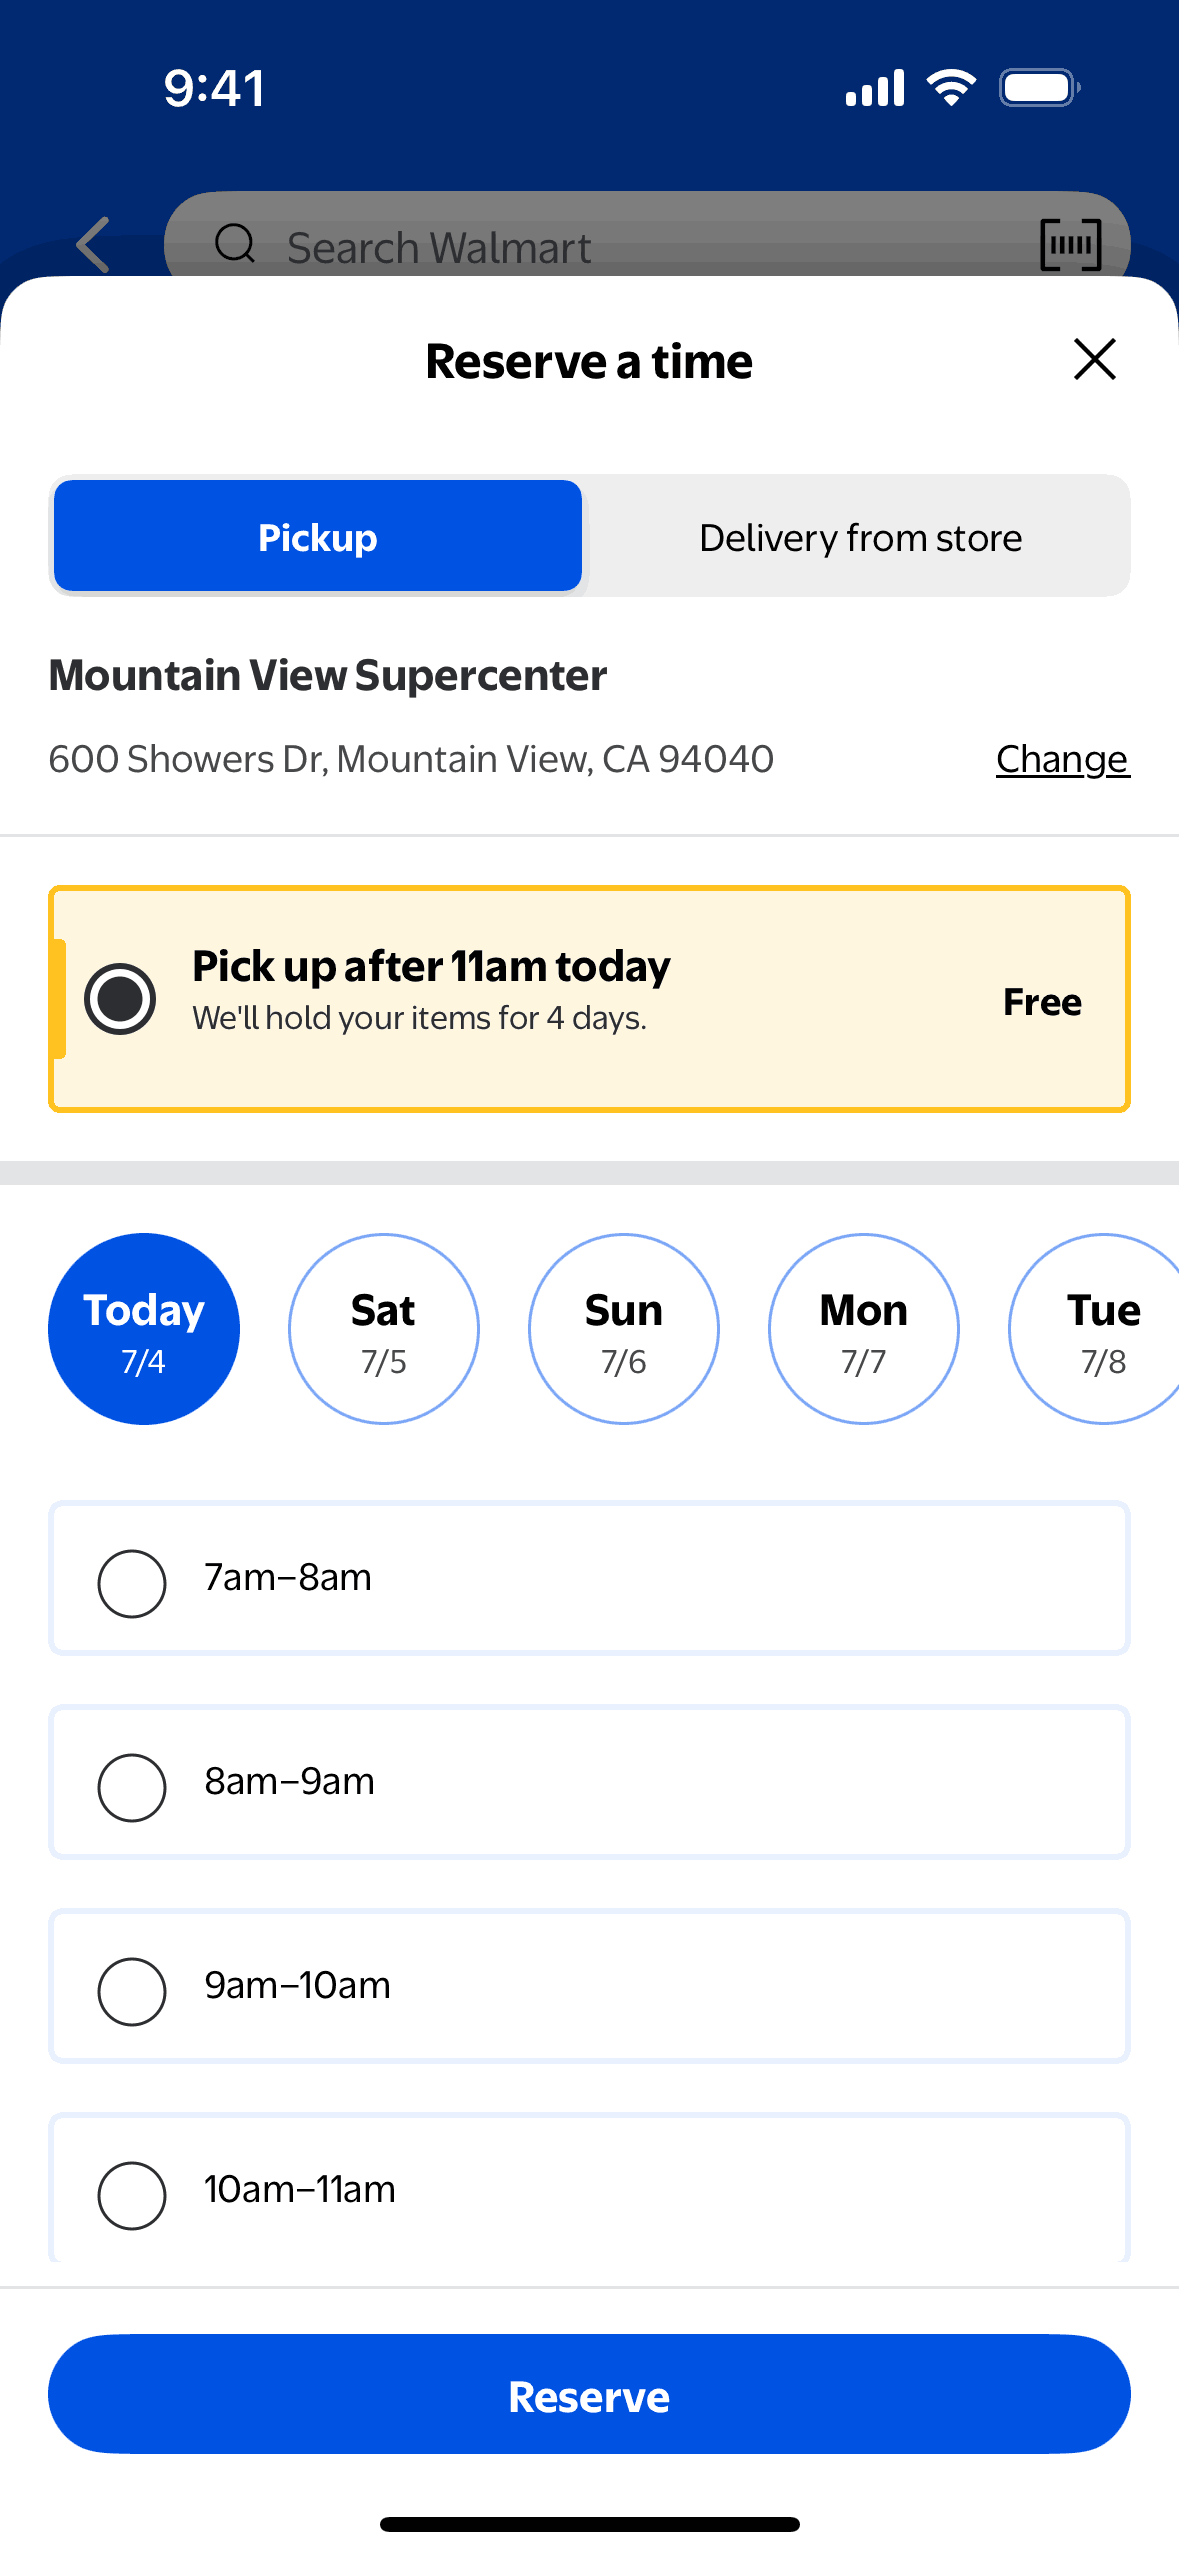Tap the battery status icon
The image size is (1179, 2556).
point(1039,88)
